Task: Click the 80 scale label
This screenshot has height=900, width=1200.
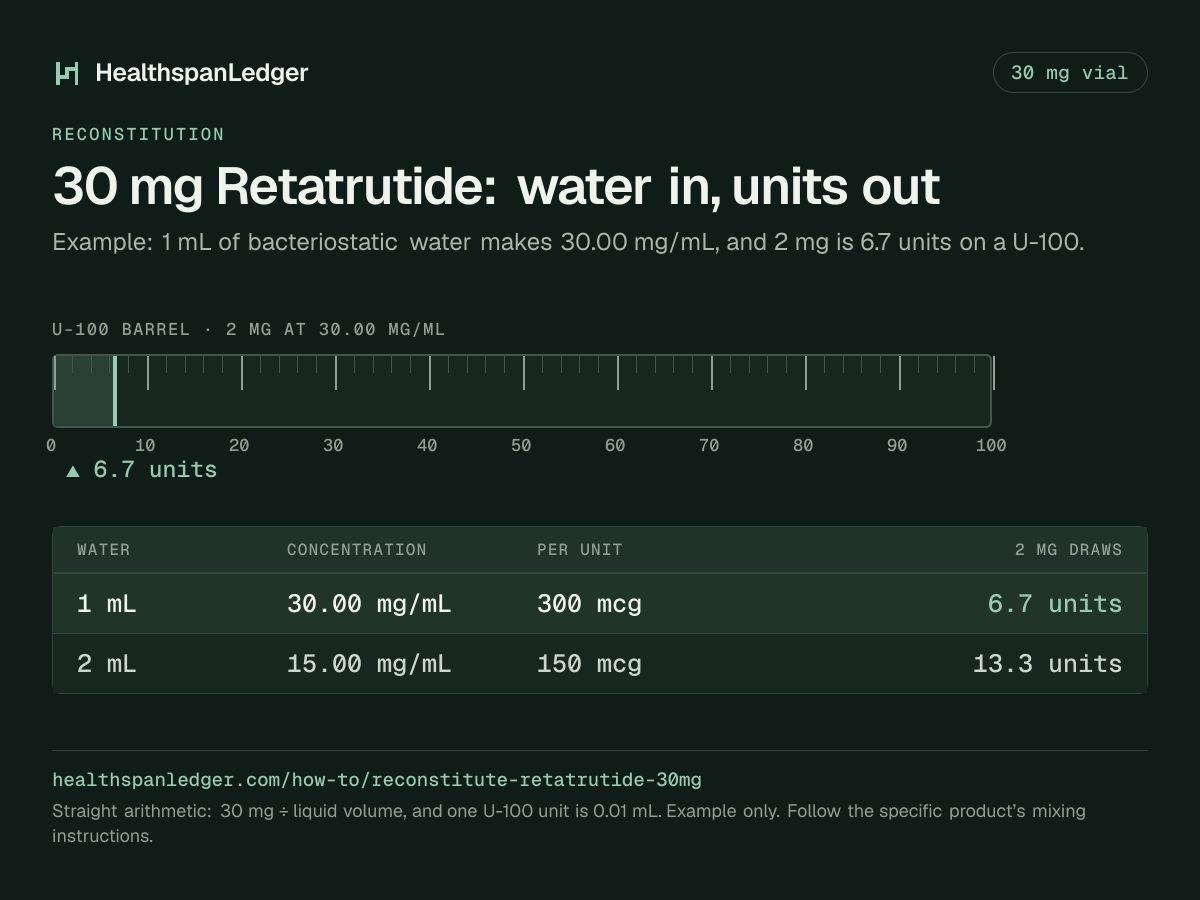Action: click(x=803, y=445)
